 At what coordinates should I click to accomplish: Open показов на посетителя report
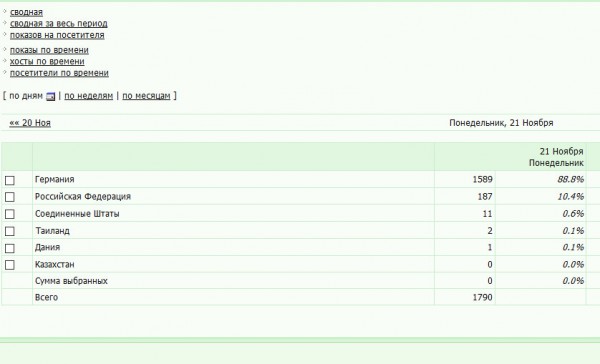pyautogui.click(x=57, y=35)
